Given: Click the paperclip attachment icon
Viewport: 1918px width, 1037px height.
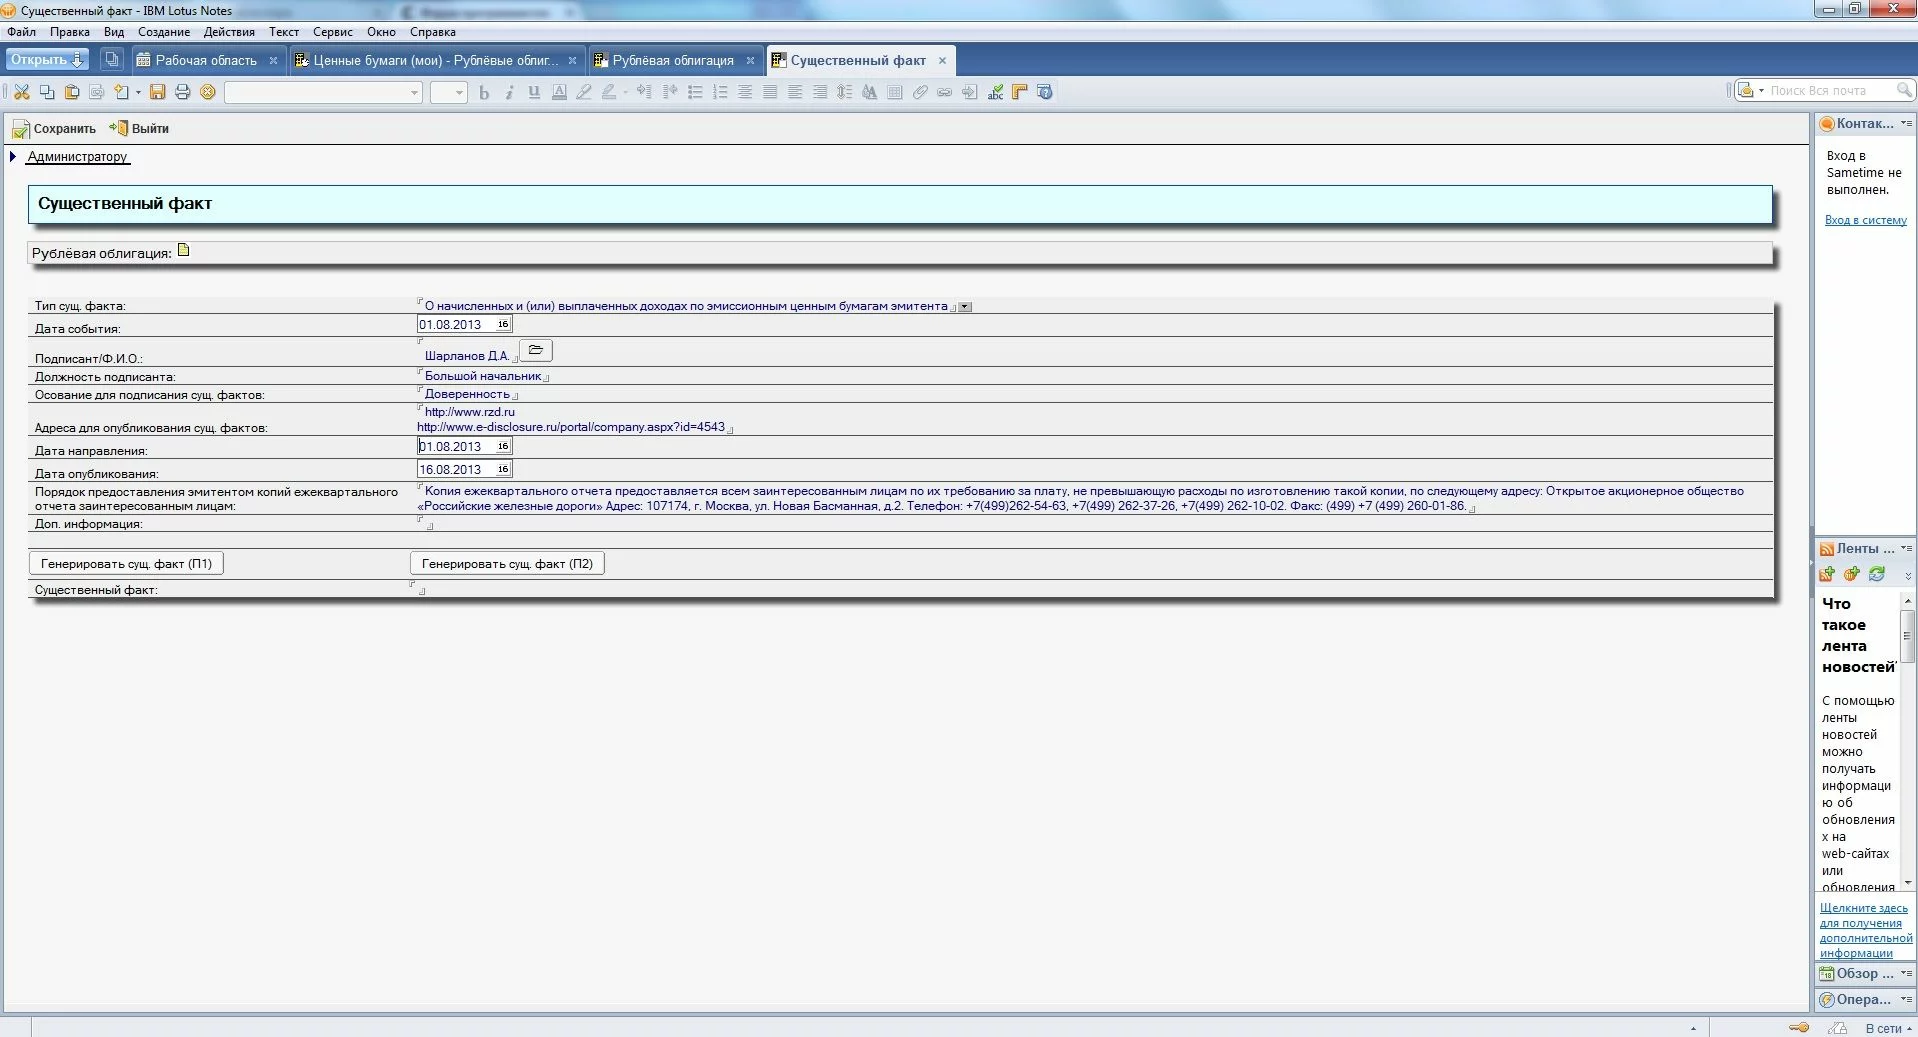Looking at the screenshot, I should pos(920,92).
